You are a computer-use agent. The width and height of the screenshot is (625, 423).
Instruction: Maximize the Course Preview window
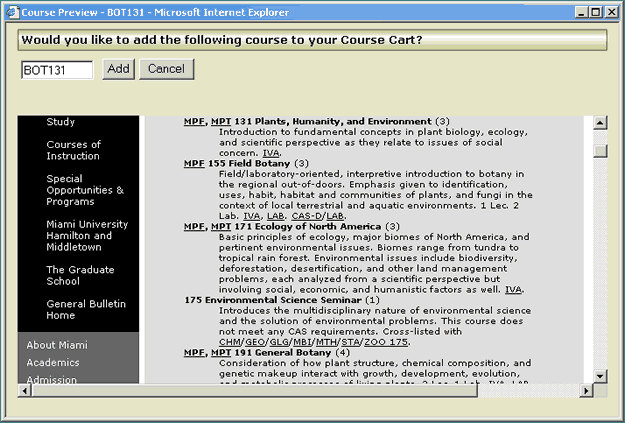tap(596, 12)
